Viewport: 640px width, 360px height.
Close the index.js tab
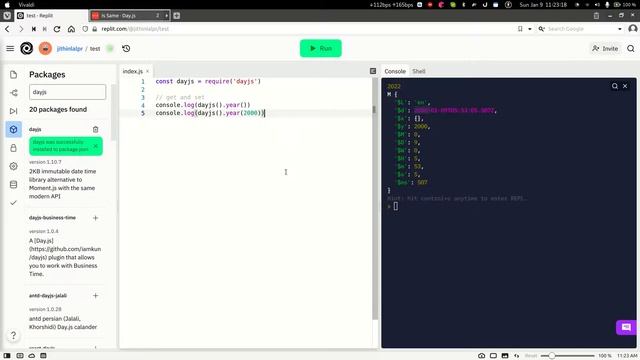147,71
